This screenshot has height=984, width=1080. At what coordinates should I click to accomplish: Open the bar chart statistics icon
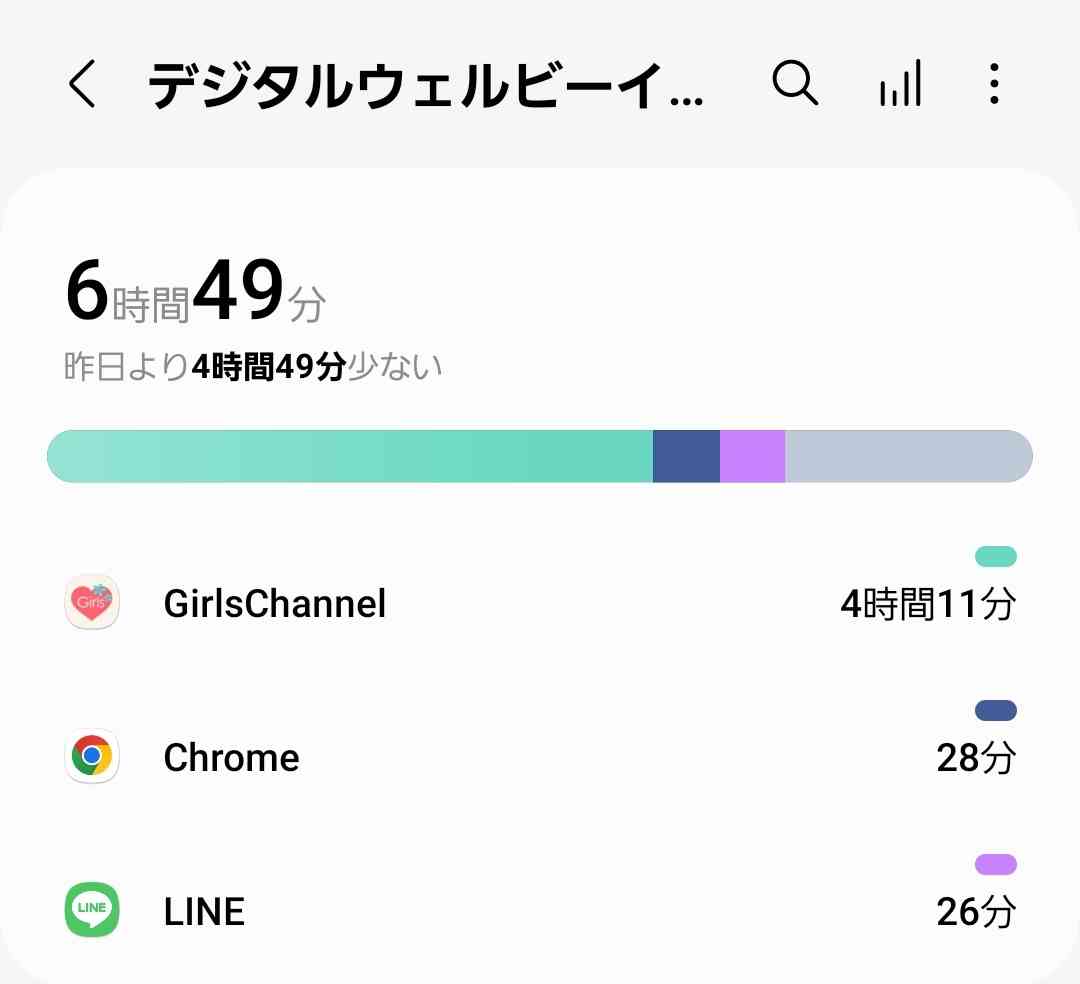click(x=900, y=83)
